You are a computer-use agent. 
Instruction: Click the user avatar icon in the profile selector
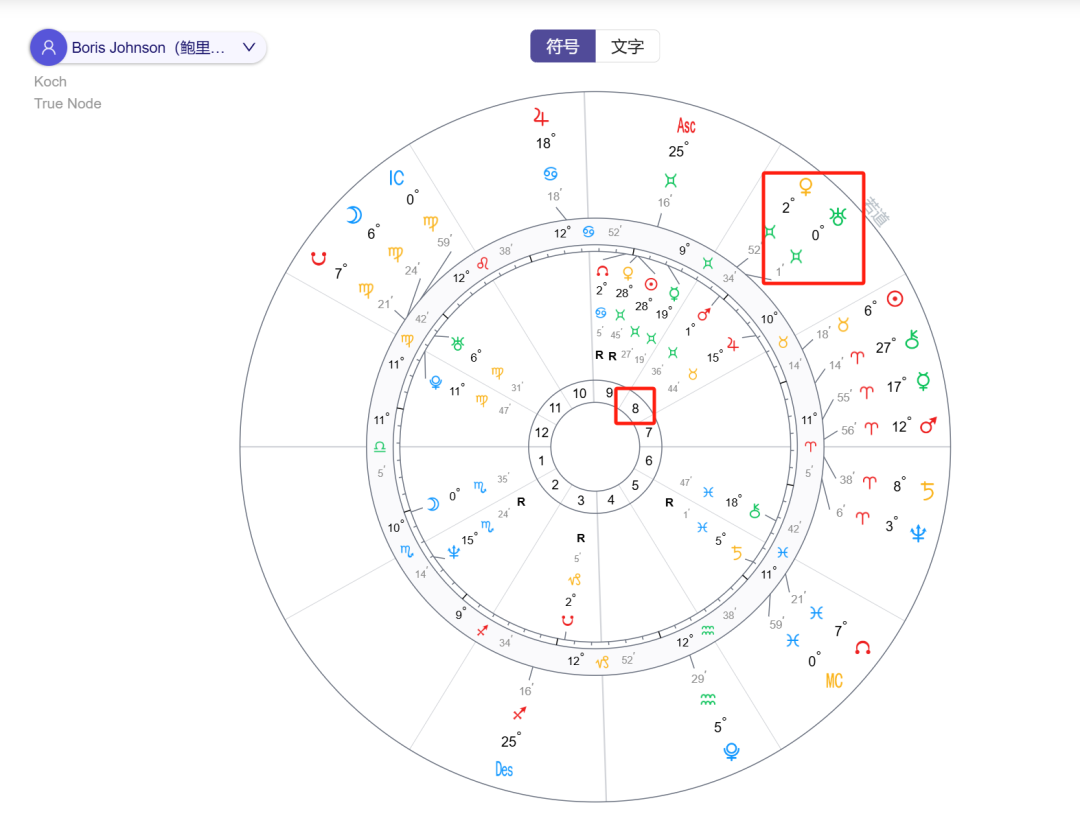48,47
